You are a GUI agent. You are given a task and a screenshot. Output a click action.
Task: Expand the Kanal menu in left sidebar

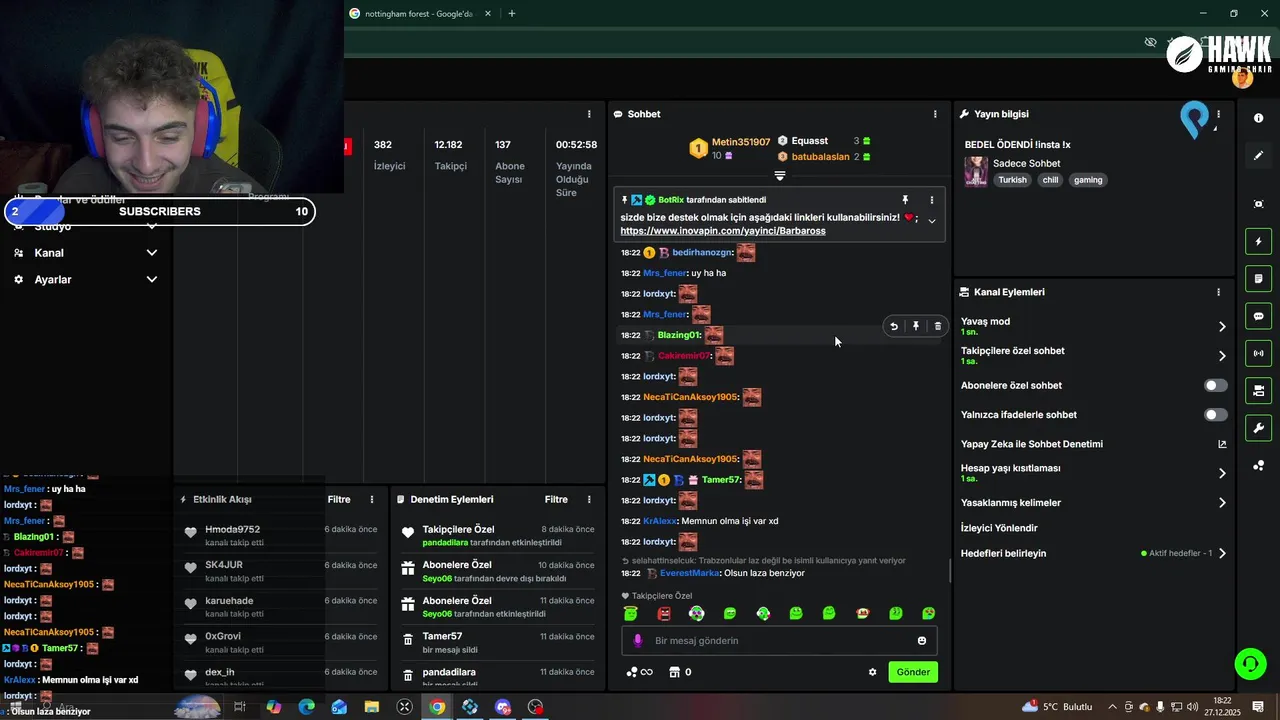(86, 253)
